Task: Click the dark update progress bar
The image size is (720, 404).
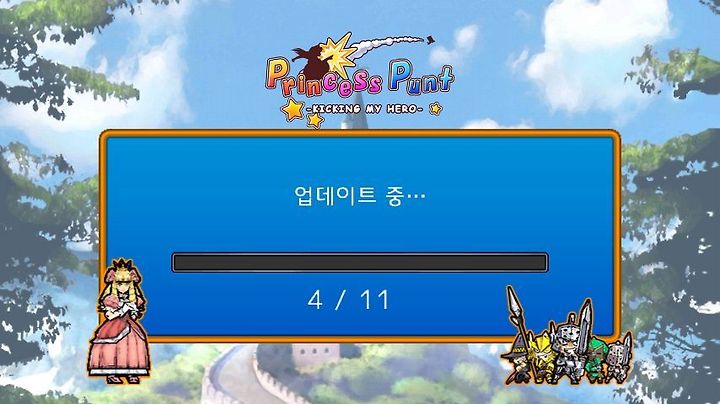Action: click(360, 263)
